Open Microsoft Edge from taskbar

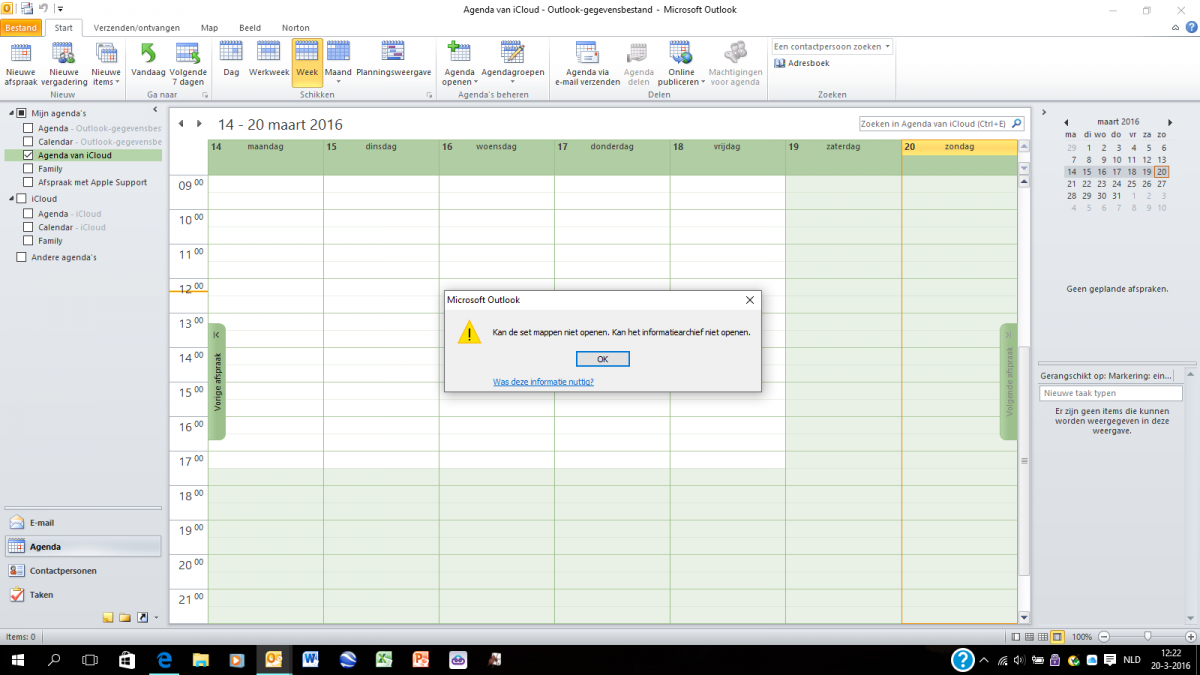click(x=164, y=660)
